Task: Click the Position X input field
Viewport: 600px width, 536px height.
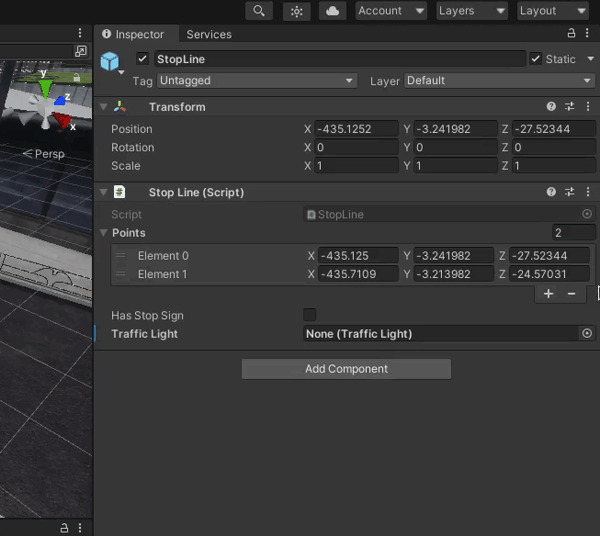Action: [x=356, y=129]
